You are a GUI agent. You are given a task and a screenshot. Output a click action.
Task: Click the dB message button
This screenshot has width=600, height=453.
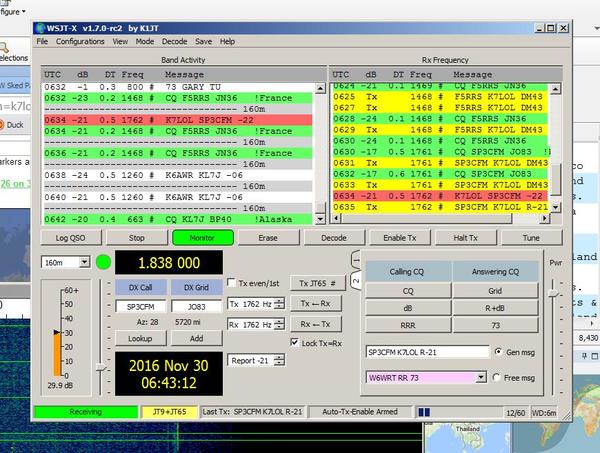tap(408, 308)
